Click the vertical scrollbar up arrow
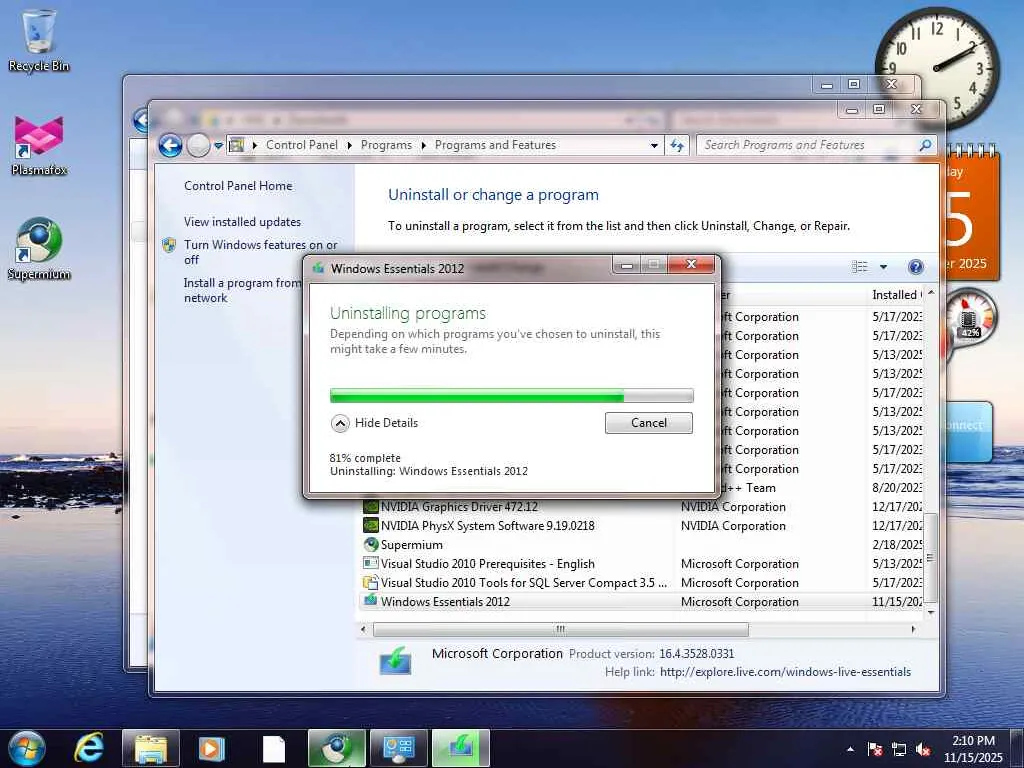Image resolution: width=1024 pixels, height=768 pixels. click(x=931, y=293)
